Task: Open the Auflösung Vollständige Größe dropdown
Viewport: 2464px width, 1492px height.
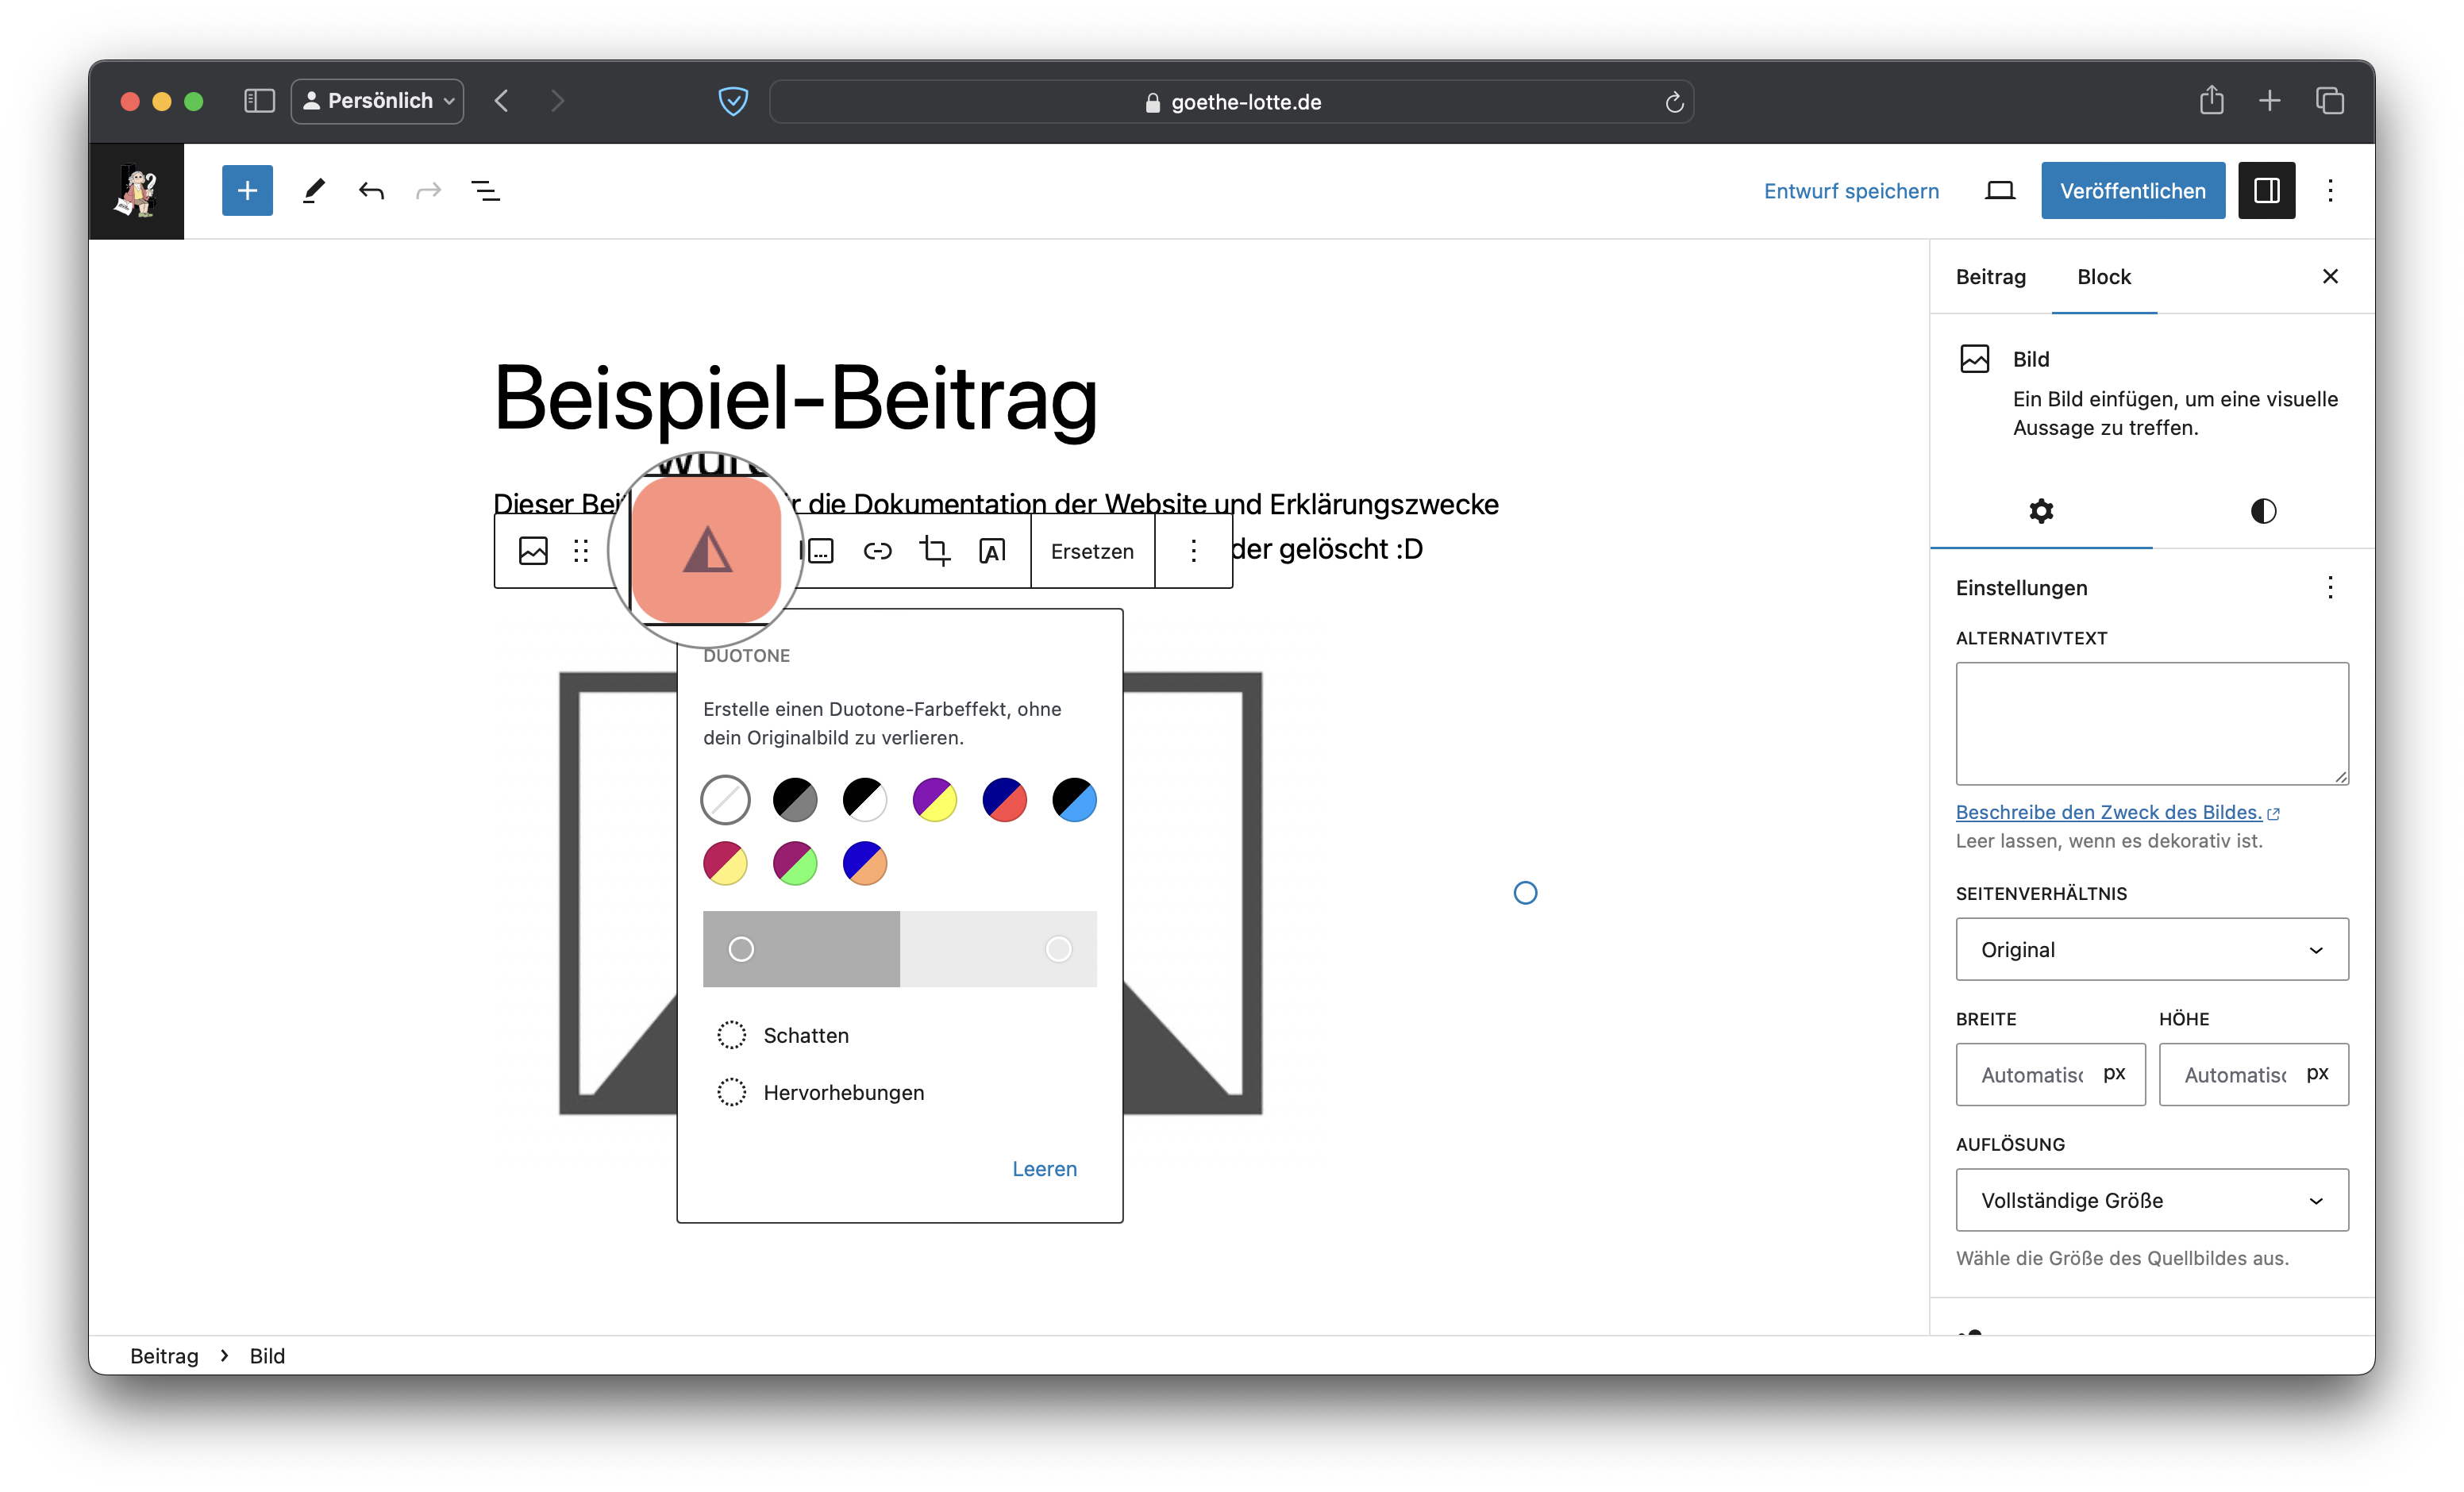Action: pyautogui.click(x=2151, y=1200)
